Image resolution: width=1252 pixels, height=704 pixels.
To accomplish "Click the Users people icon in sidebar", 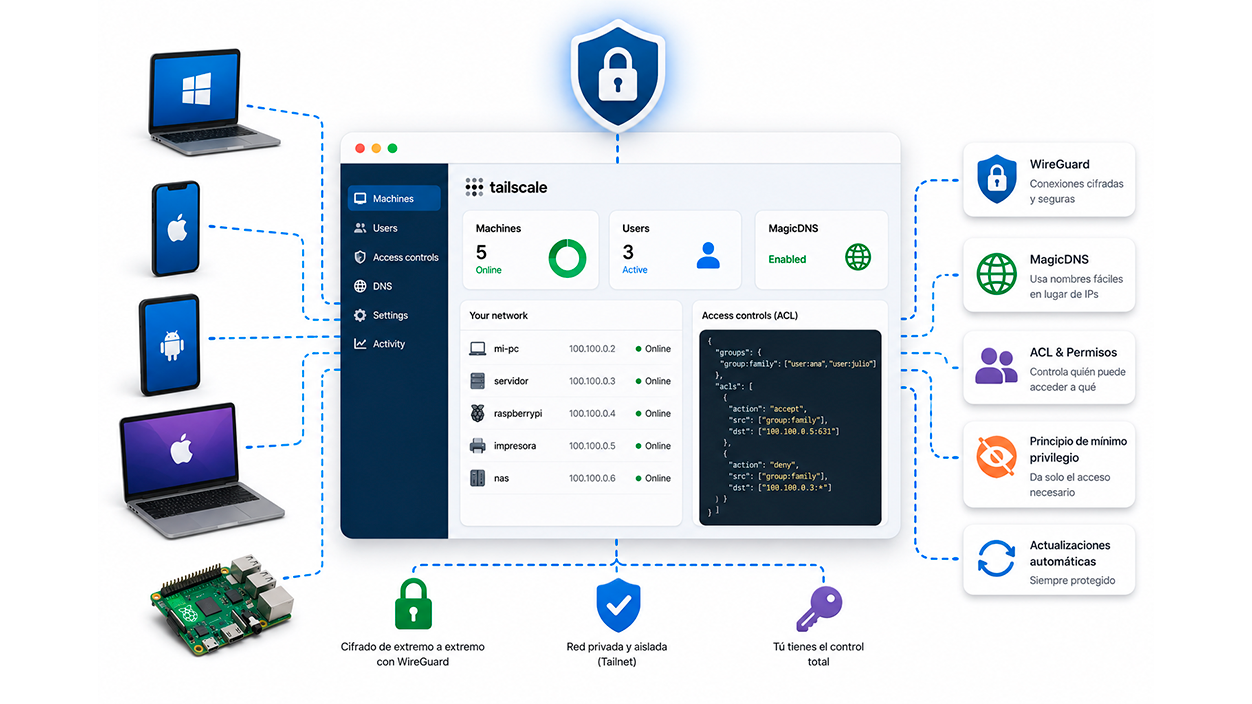I will click(360, 228).
